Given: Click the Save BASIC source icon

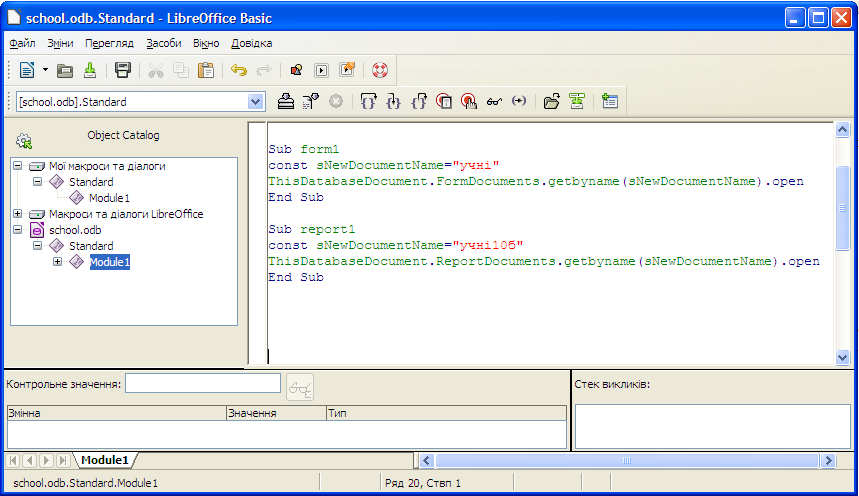Looking at the screenshot, I should coord(577,101).
